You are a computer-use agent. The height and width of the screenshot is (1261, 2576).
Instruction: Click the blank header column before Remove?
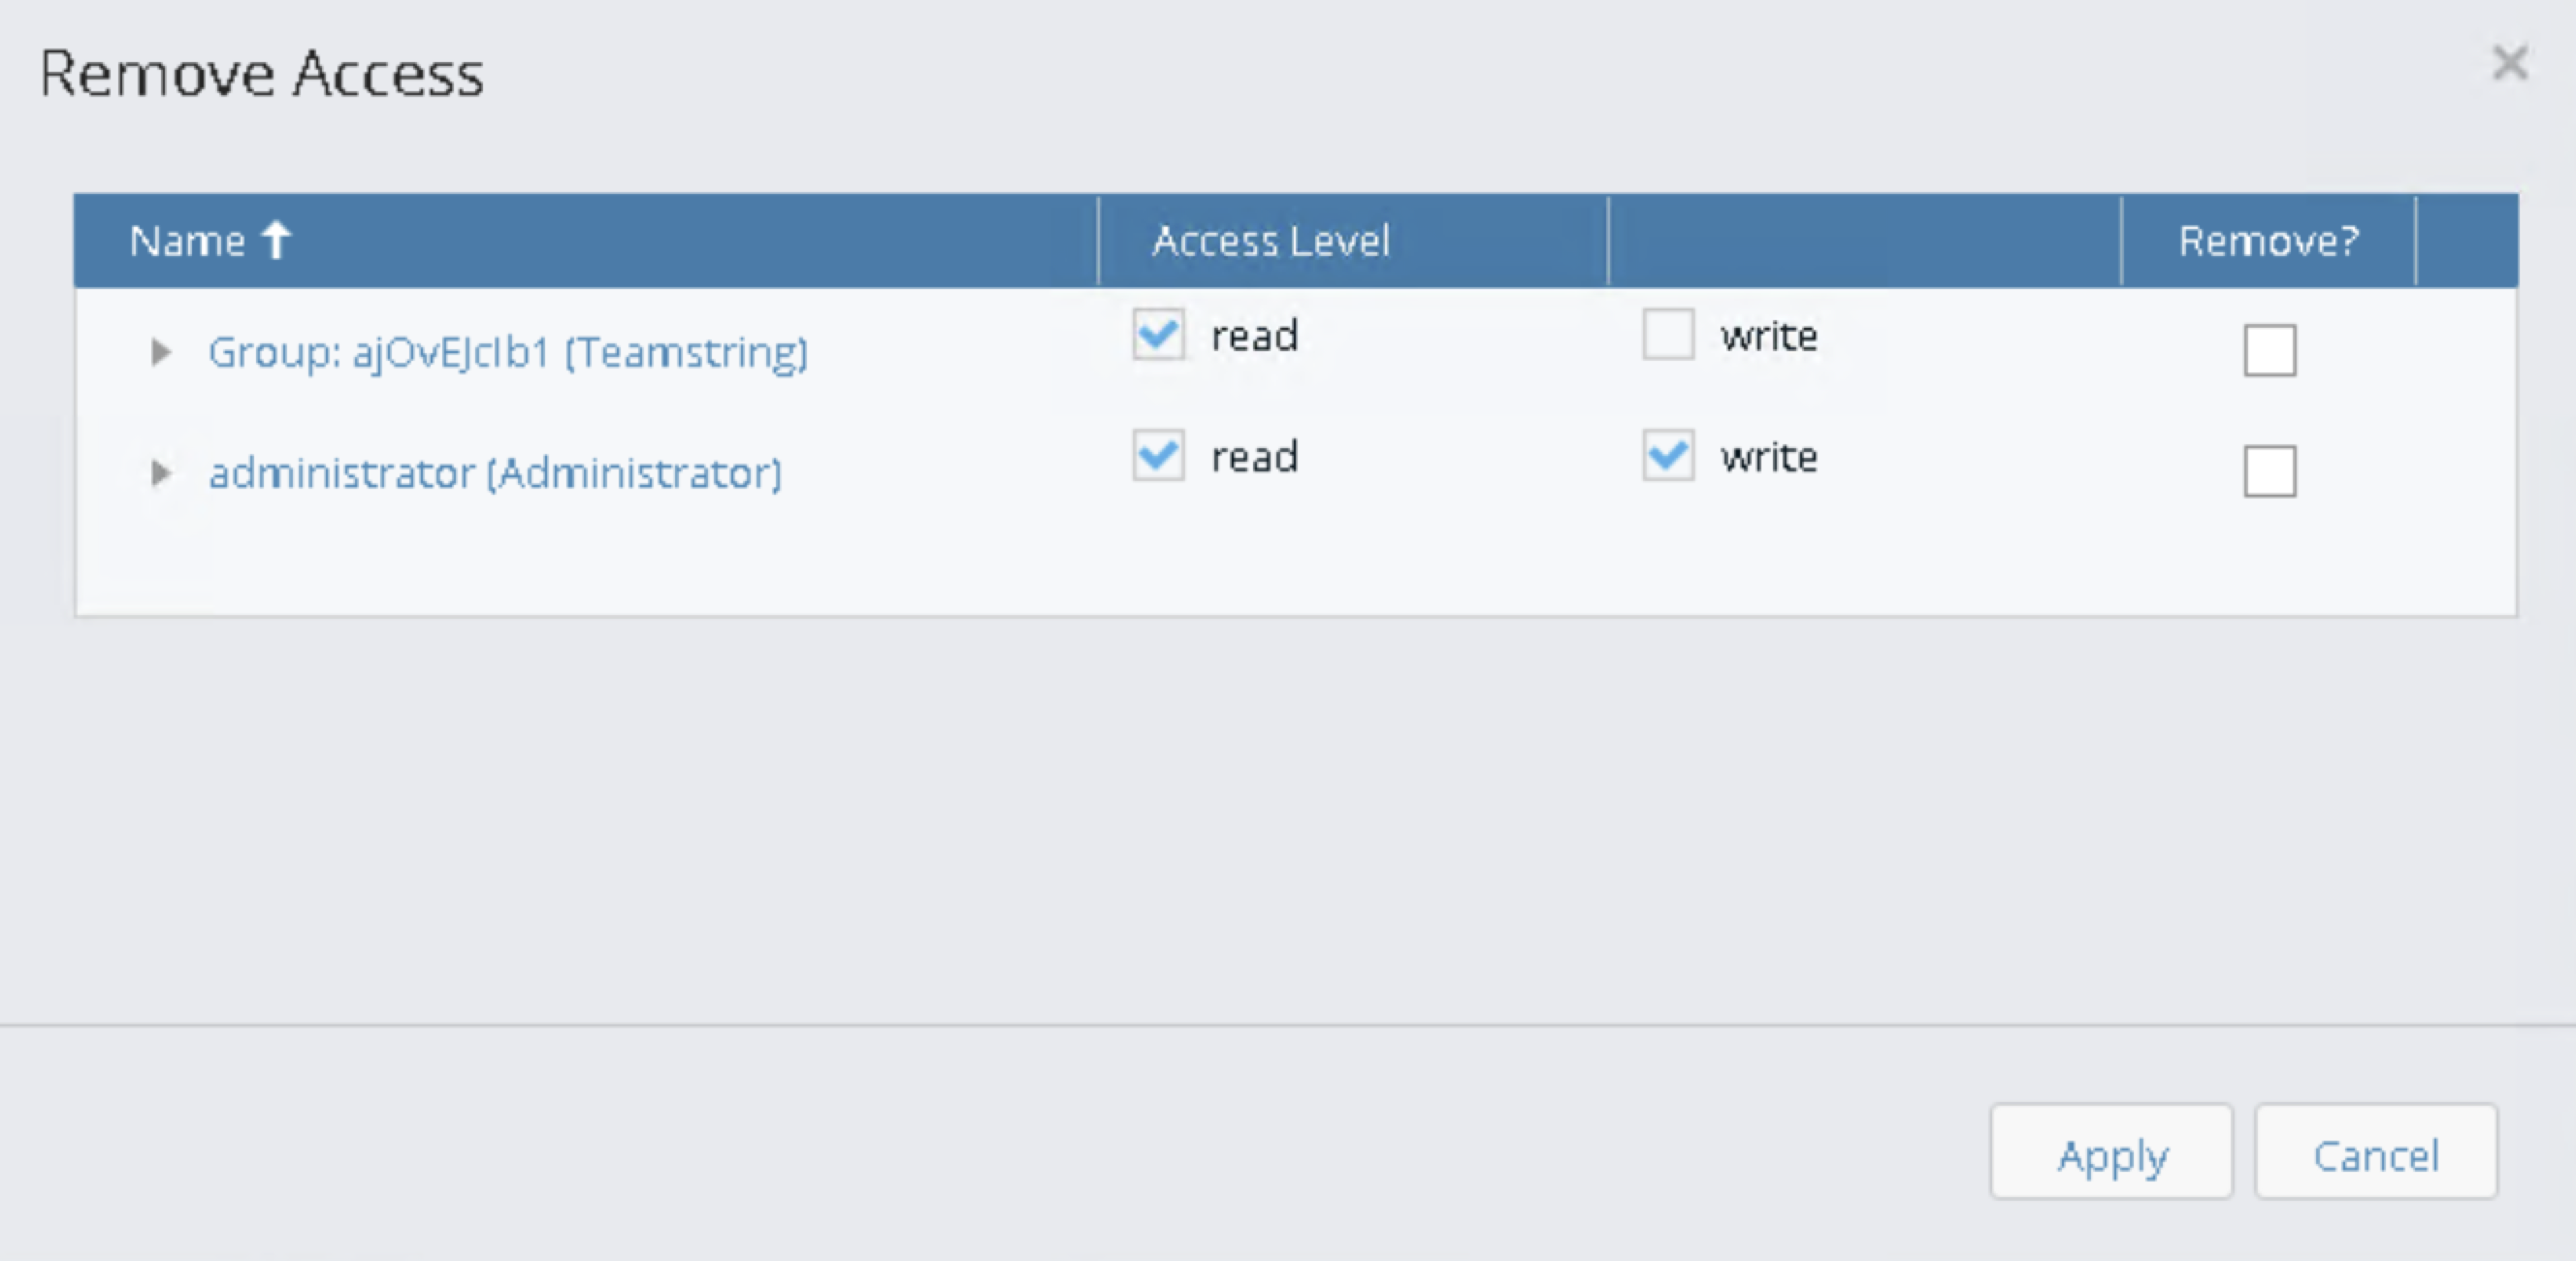tap(1864, 240)
